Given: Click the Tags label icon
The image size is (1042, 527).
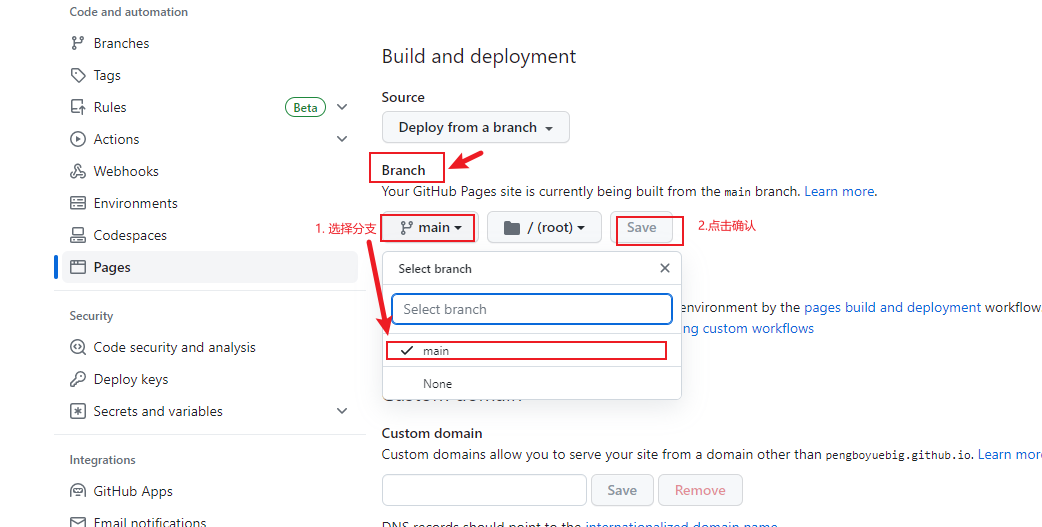Looking at the screenshot, I should tap(78, 75).
